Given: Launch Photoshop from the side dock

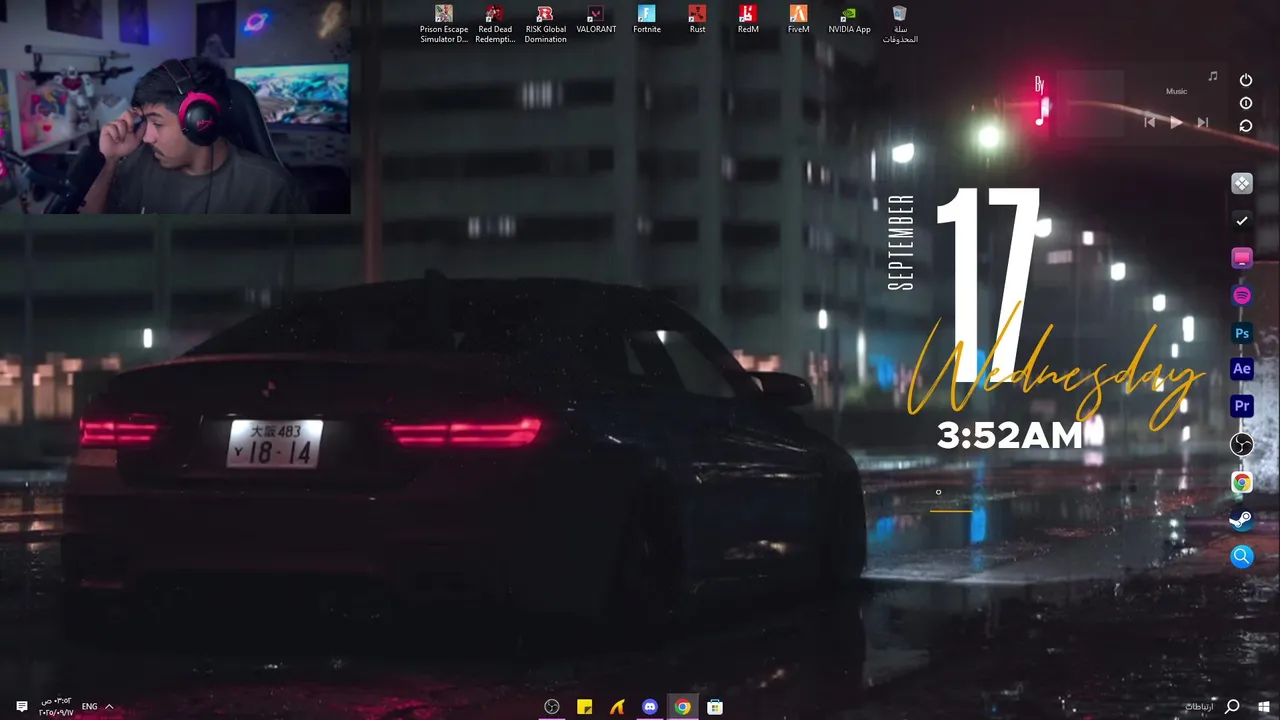Looking at the screenshot, I should [x=1241, y=333].
